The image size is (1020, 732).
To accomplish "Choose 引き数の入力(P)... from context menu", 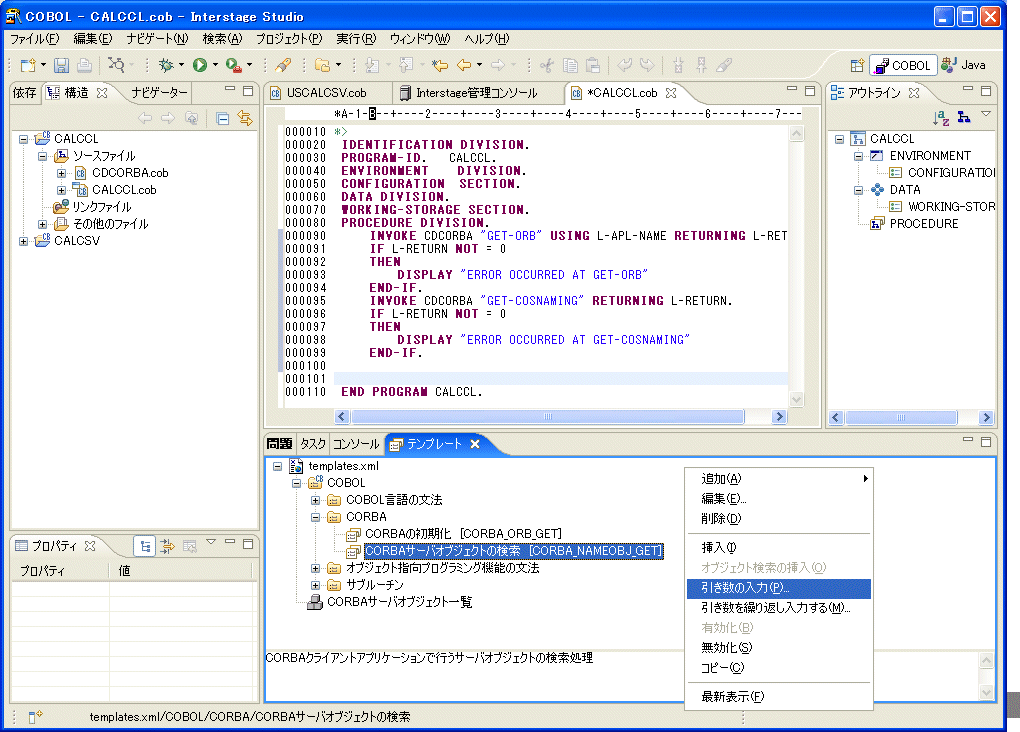I will 779,588.
